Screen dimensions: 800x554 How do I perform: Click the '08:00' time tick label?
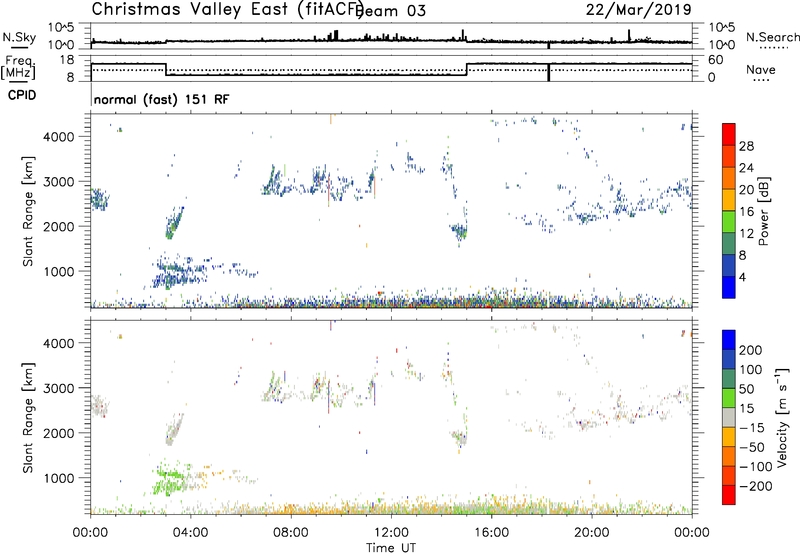click(291, 533)
